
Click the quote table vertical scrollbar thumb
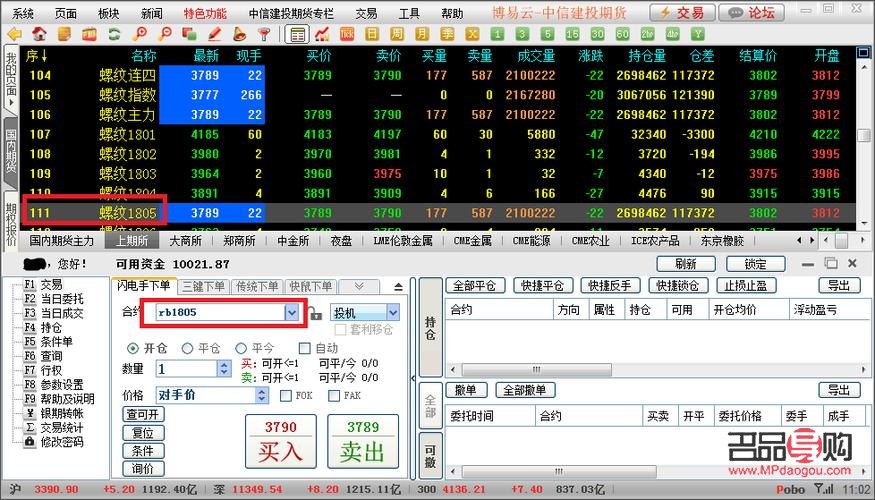[x=863, y=136]
